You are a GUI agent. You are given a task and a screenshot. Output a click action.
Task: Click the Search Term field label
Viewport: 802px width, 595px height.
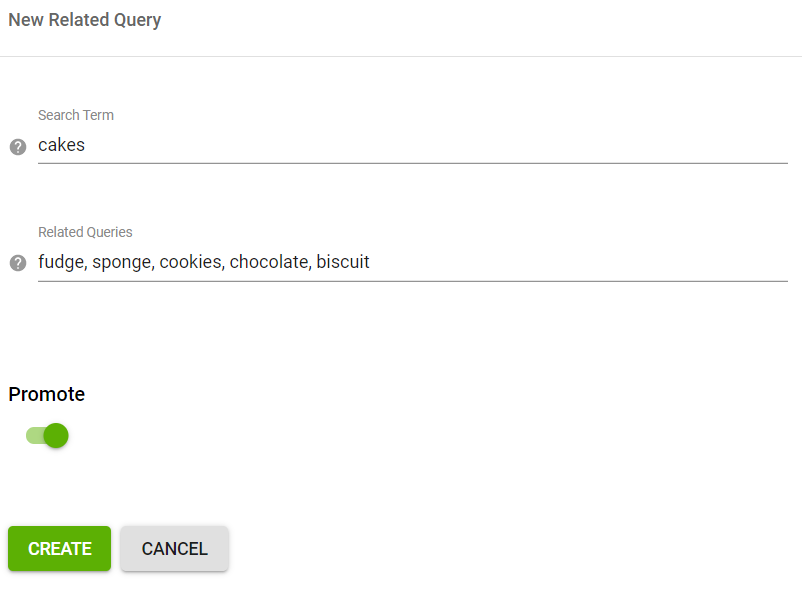76,115
